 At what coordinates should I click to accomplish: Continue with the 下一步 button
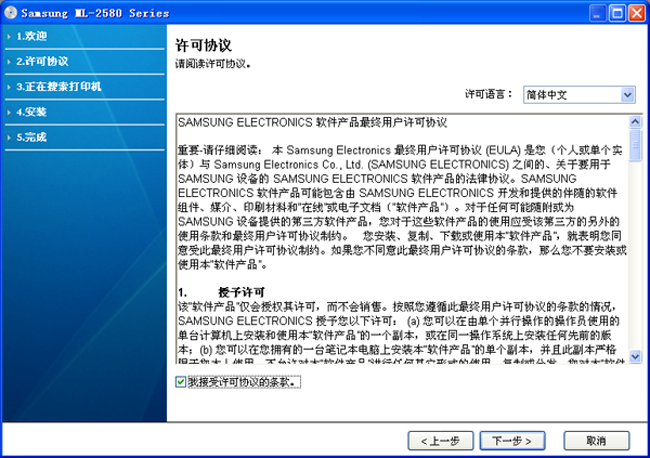(x=512, y=441)
